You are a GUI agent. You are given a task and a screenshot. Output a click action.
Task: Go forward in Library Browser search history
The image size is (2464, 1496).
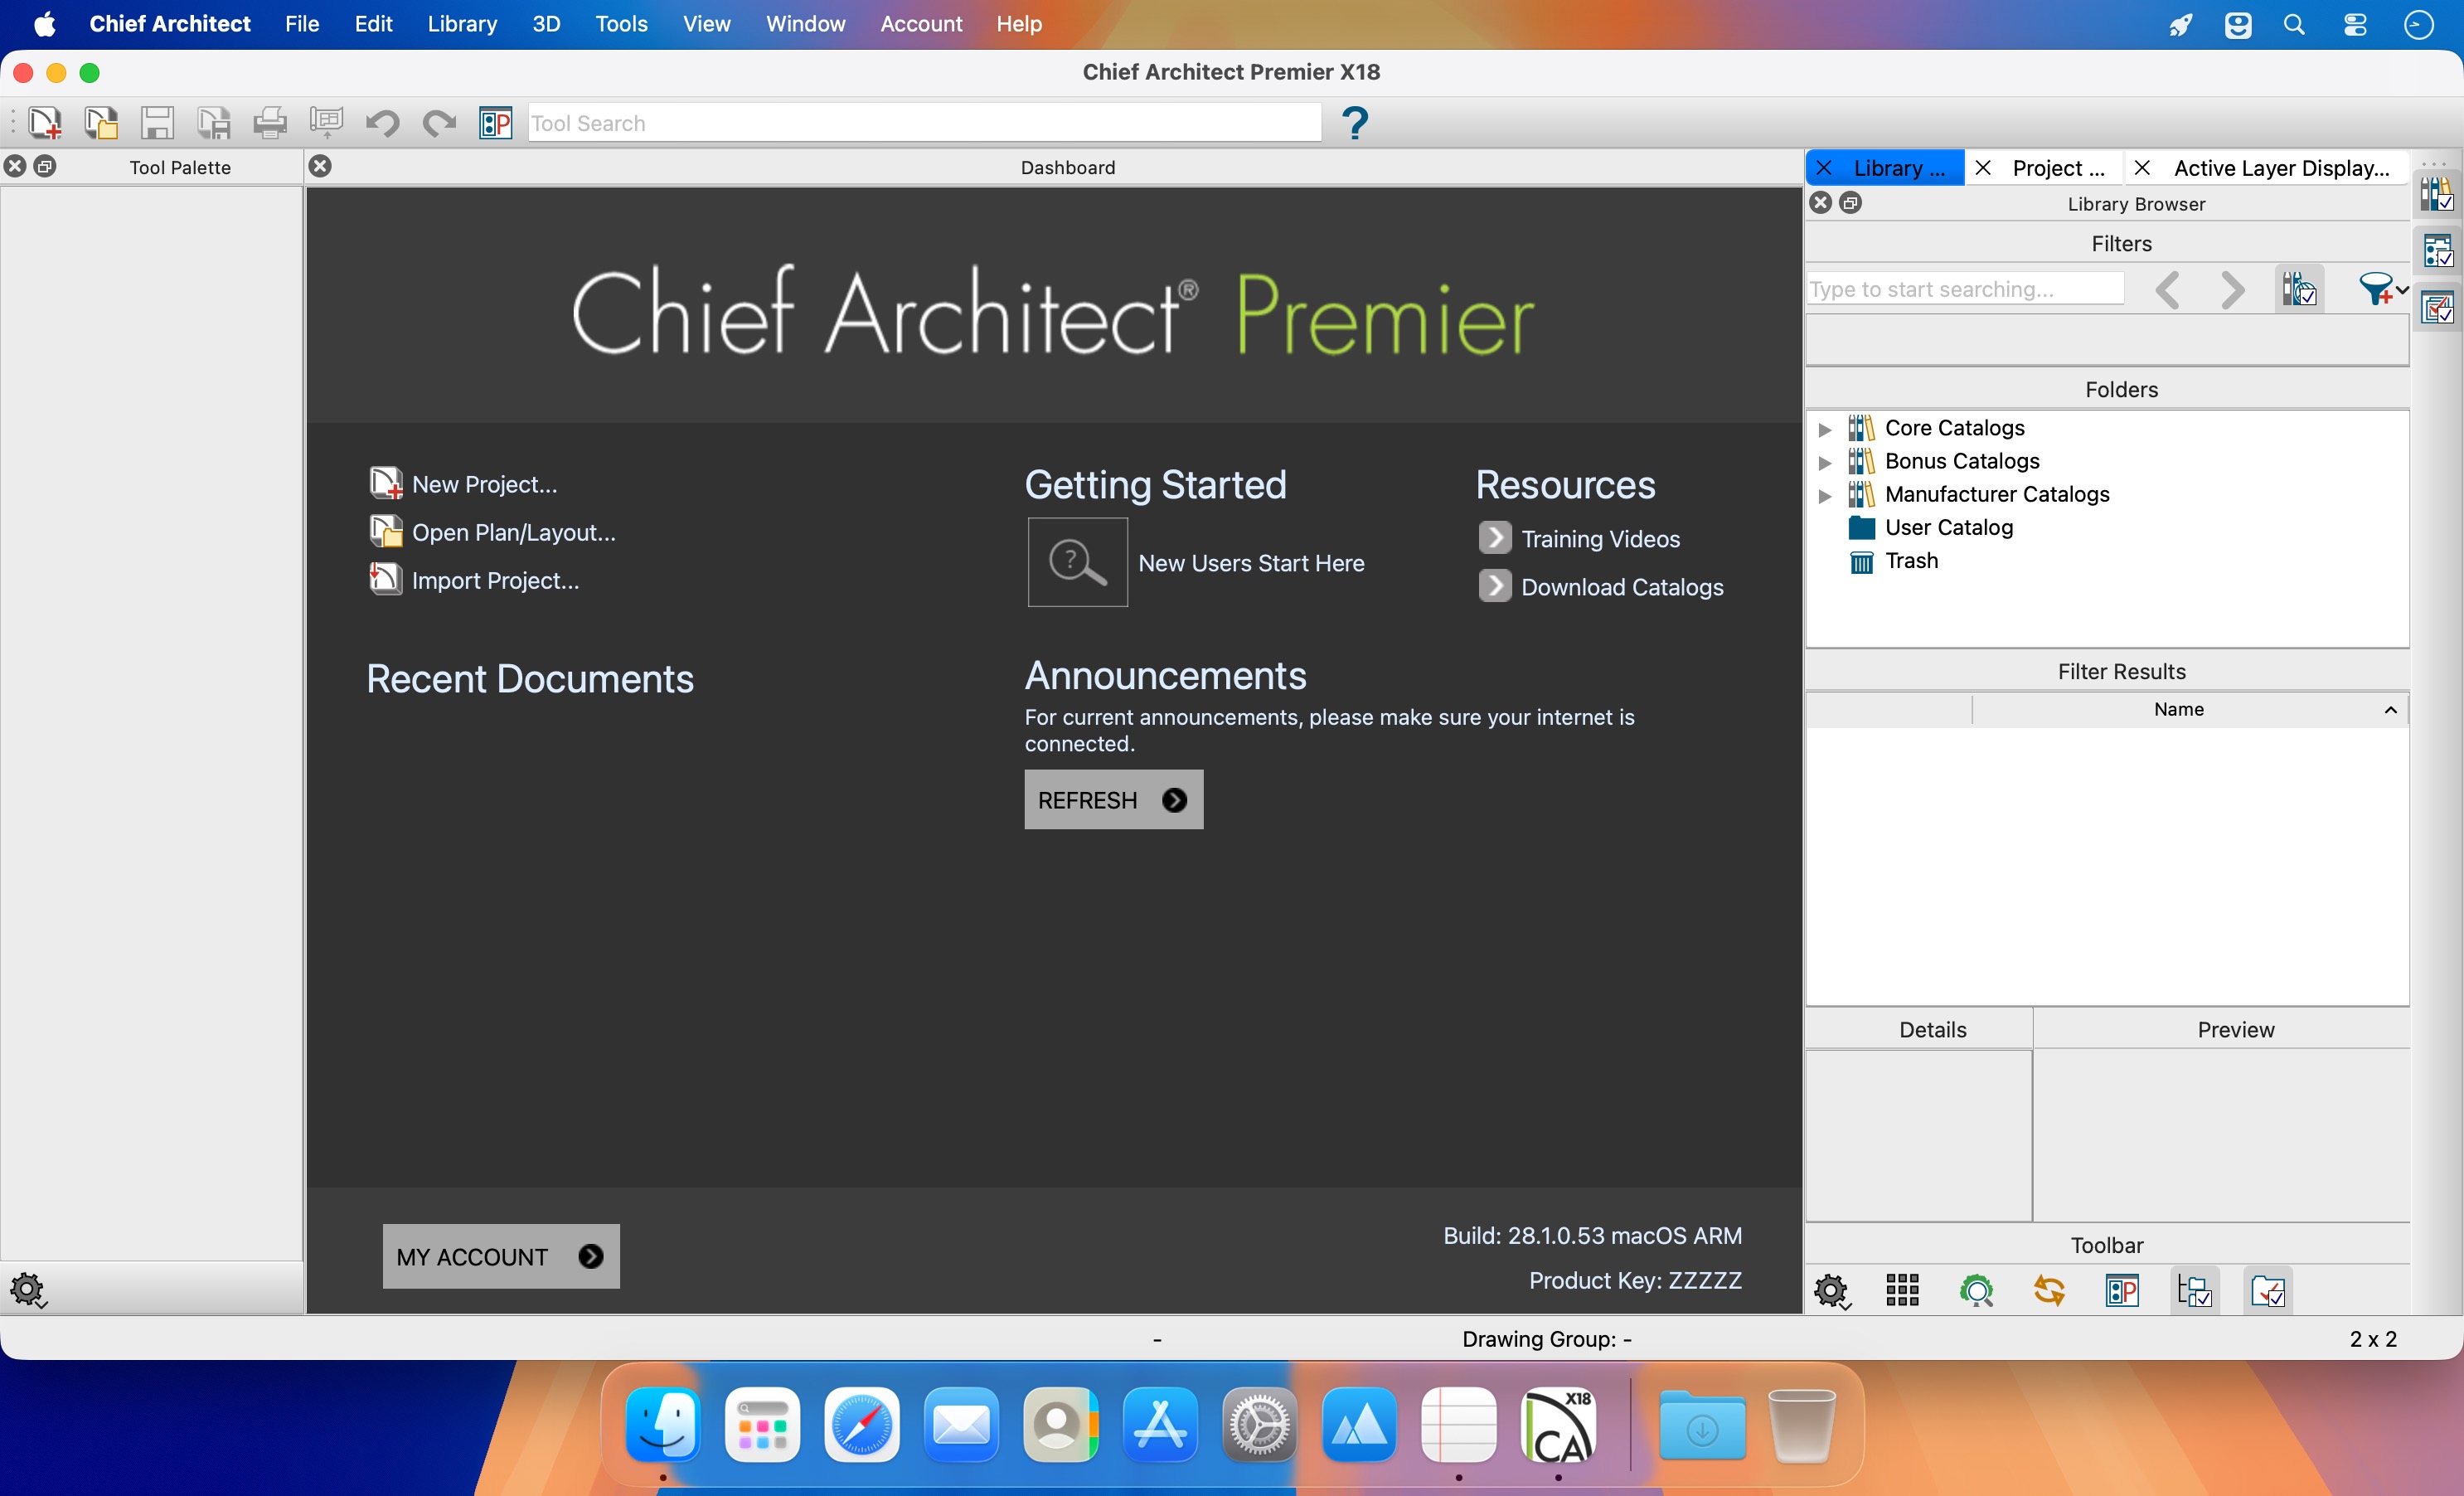(x=2232, y=290)
